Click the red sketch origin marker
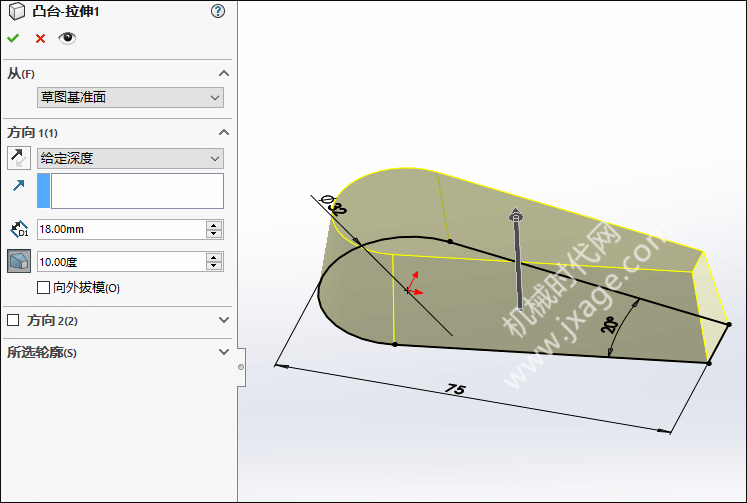Viewport: 747px width, 503px height. tap(413, 284)
